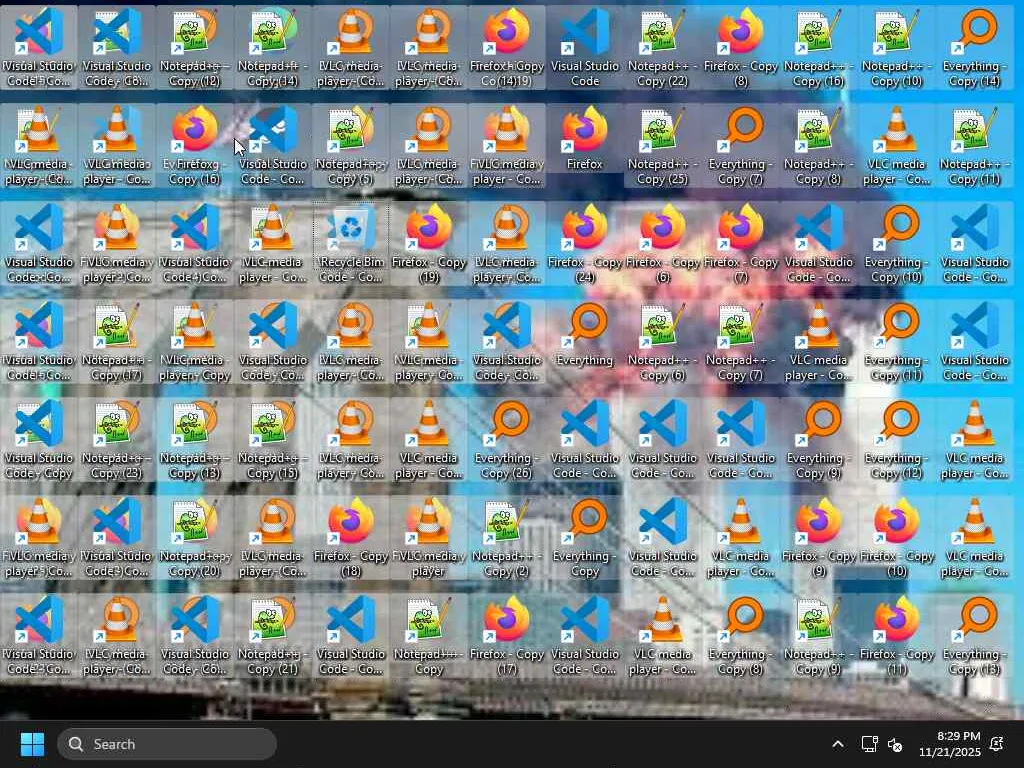Select the Notepad++ - Copy (11) icon
1024x768 pixels.
coord(974,146)
